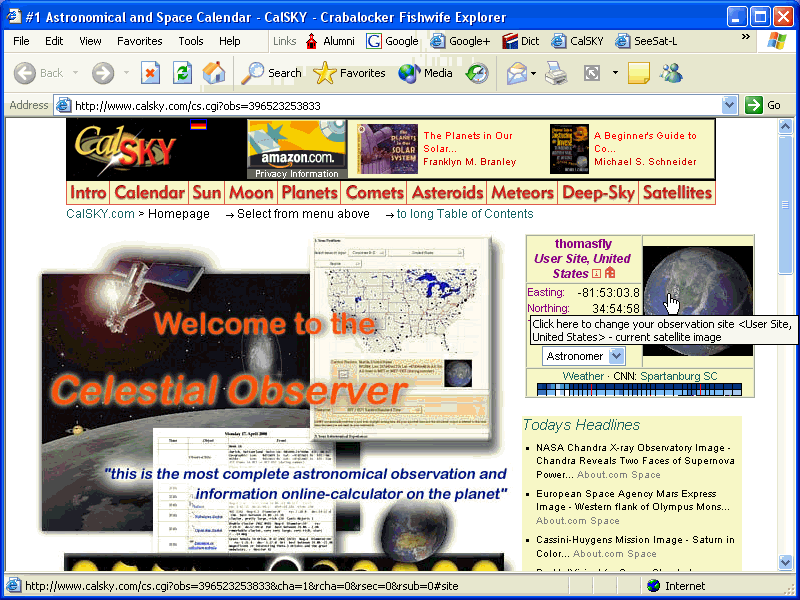800x600 pixels.
Task: Click the yellow note toolbar icon
Action: 638,73
